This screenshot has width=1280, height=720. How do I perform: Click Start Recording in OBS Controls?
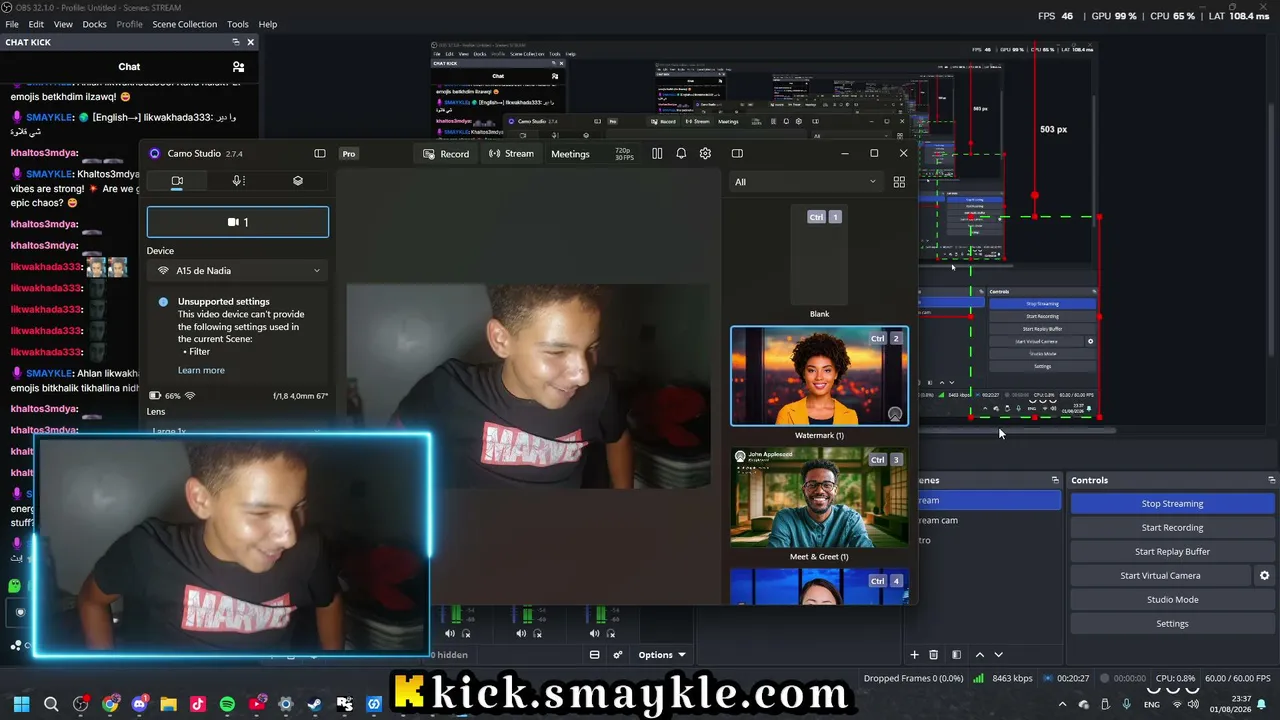click(1172, 527)
